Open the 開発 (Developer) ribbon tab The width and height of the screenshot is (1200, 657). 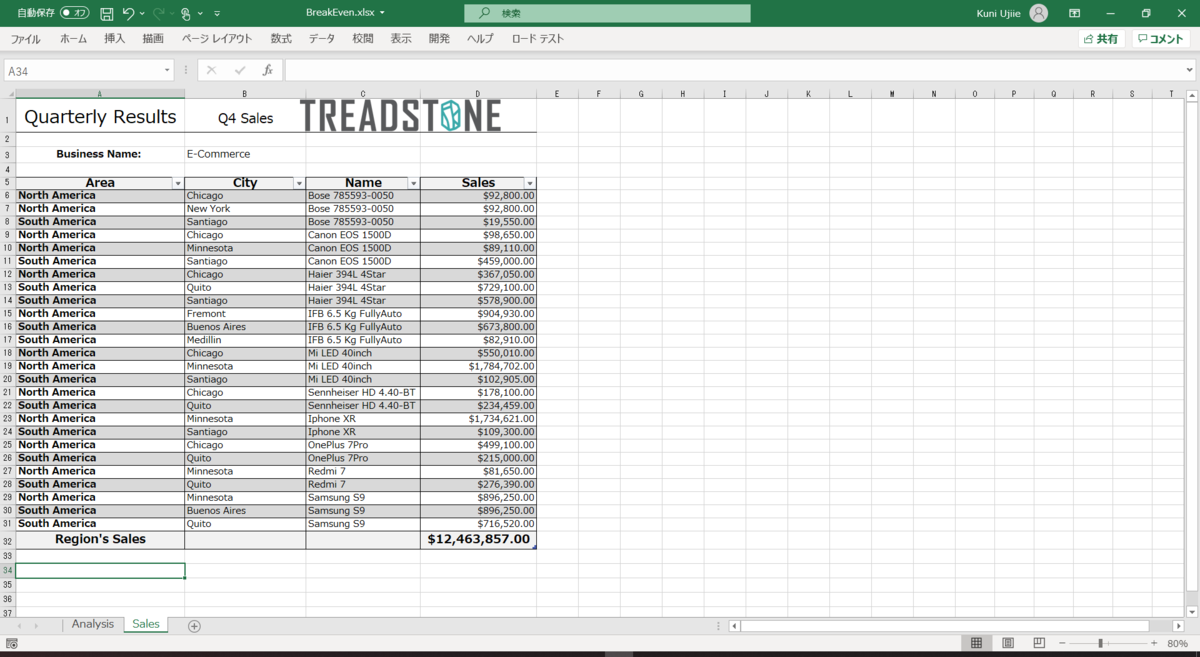pyautogui.click(x=439, y=39)
